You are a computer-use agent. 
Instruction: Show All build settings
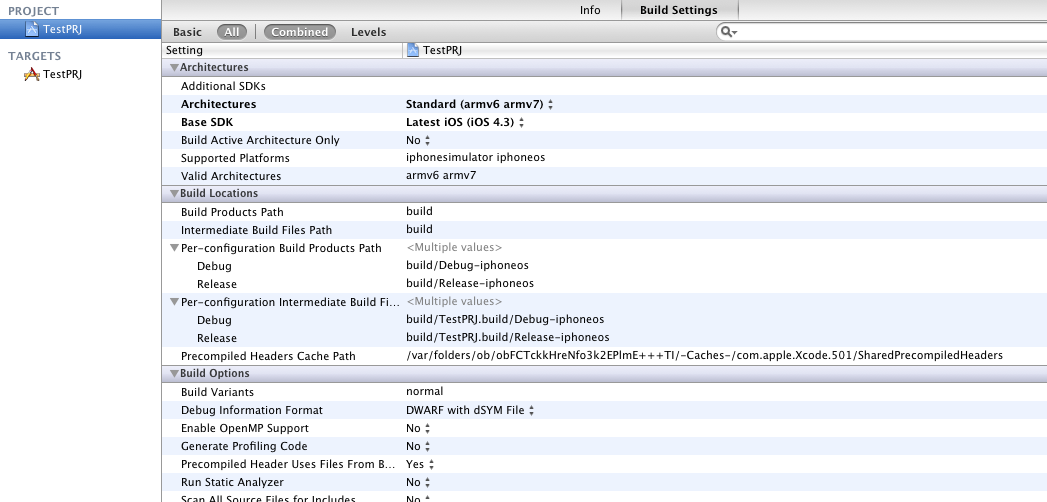[232, 32]
